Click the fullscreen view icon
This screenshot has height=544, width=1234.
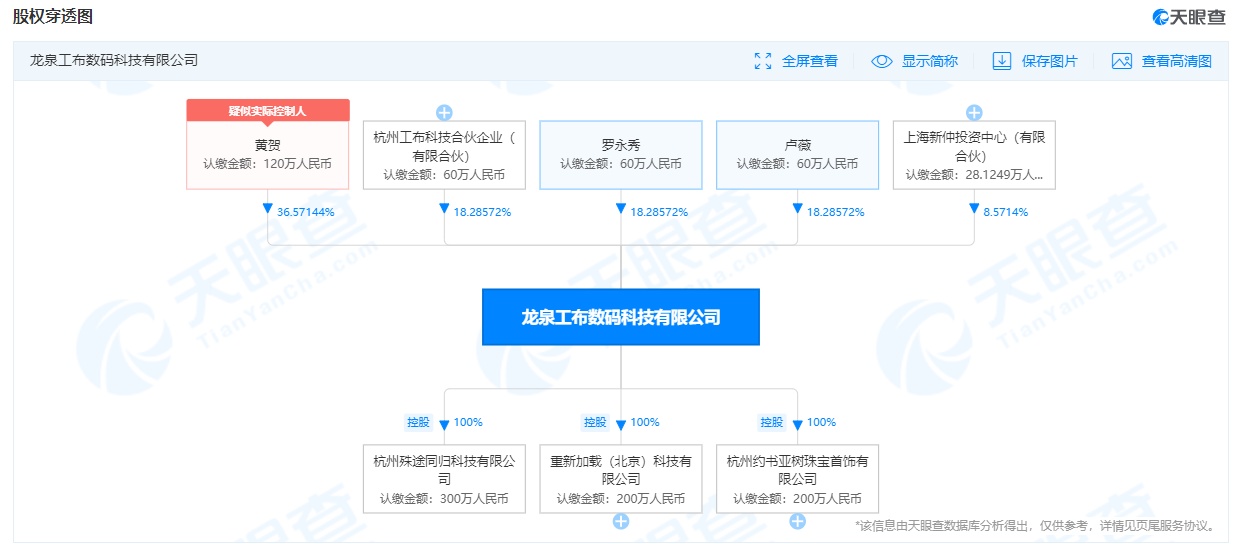pos(763,61)
